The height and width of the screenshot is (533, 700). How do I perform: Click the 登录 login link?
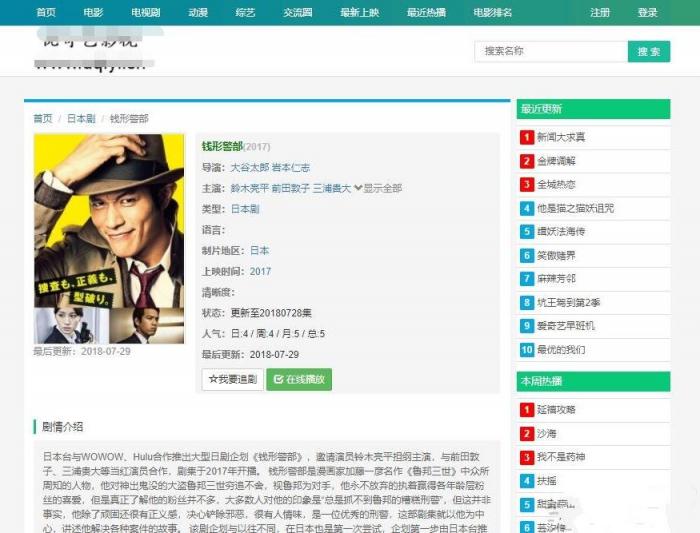tap(647, 13)
